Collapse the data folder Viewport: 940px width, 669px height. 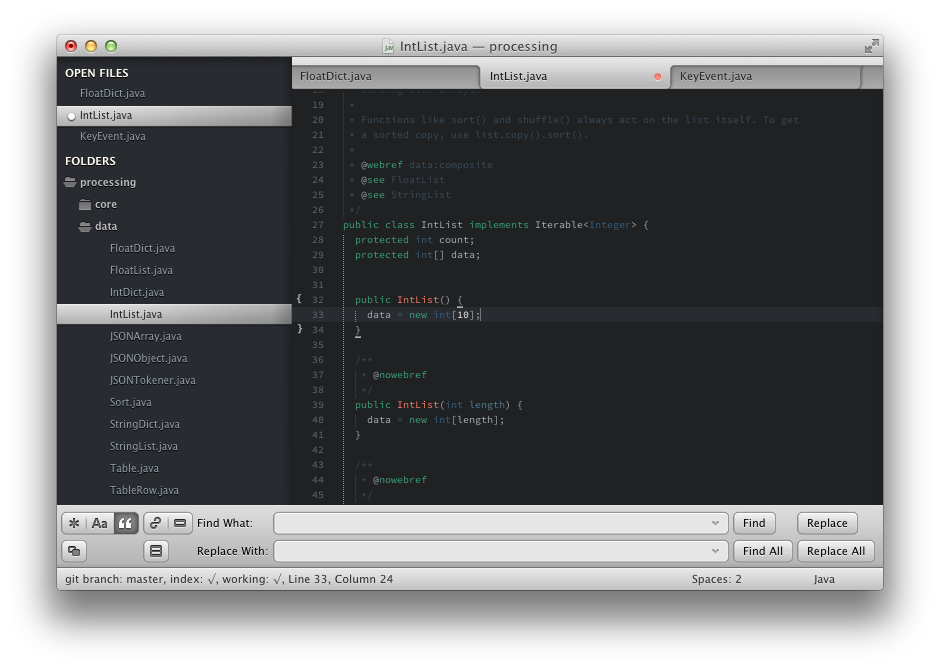(x=85, y=227)
